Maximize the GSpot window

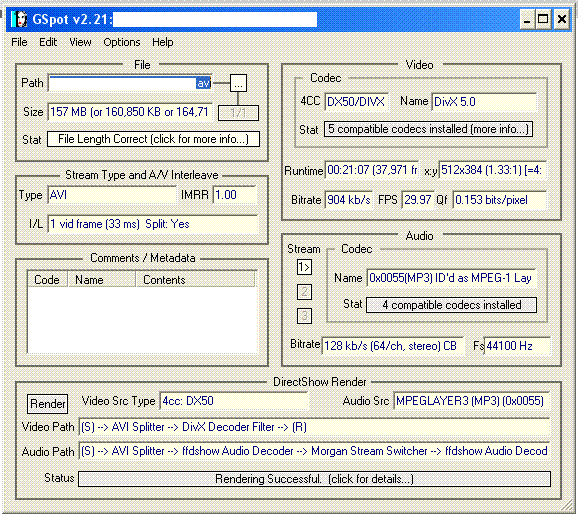(x=543, y=19)
